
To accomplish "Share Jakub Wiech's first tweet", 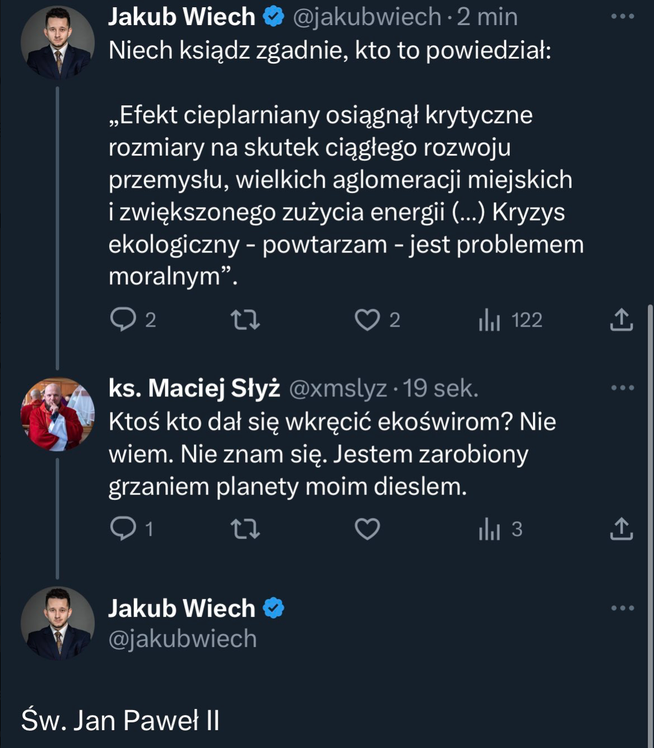I will pos(620,320).
